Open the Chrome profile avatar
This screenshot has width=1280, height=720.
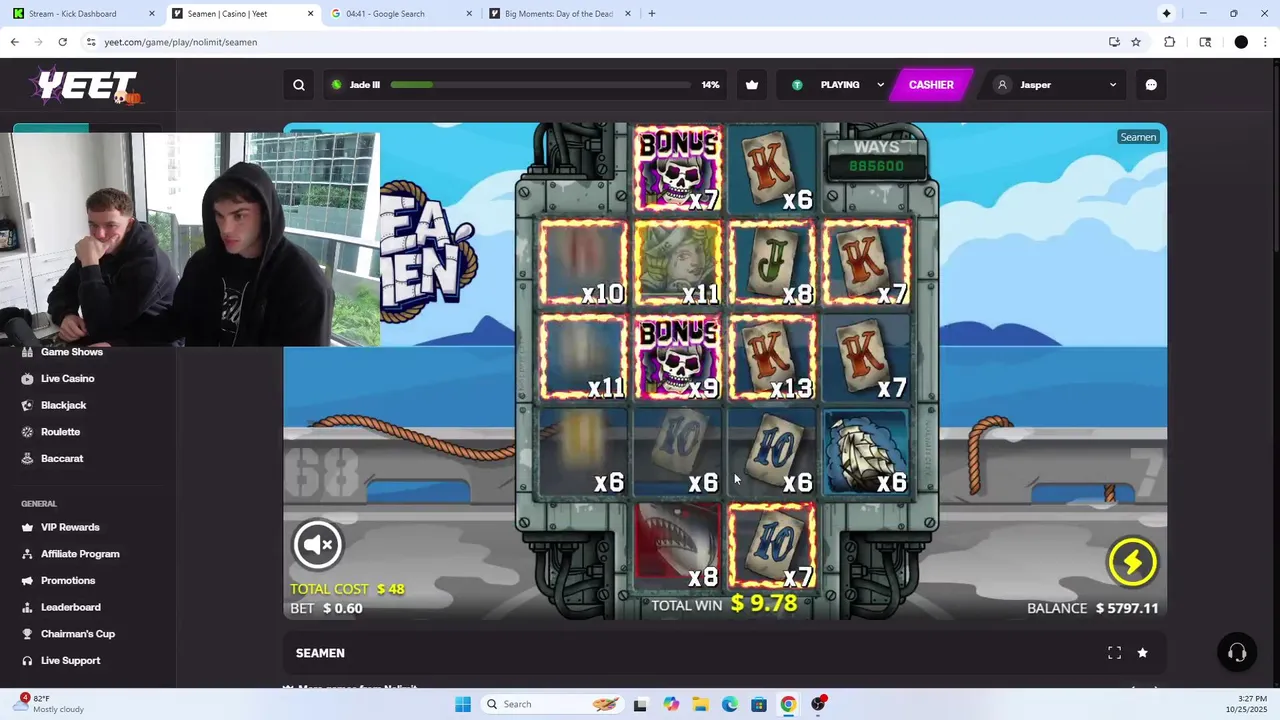[1241, 42]
